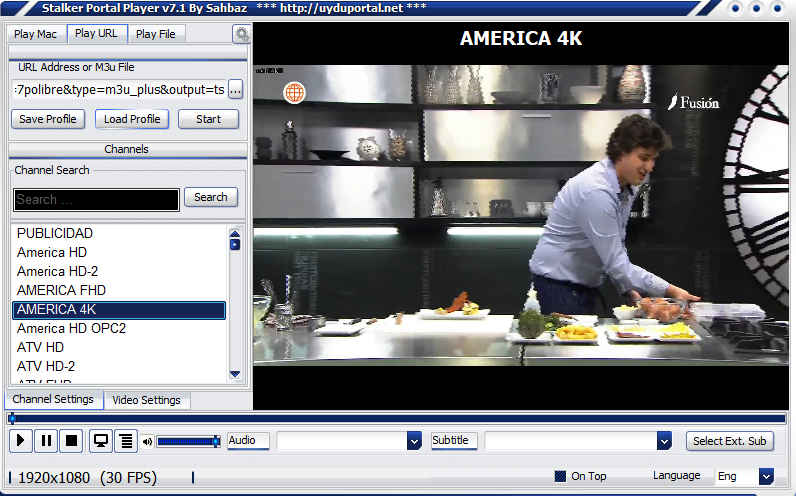Viewport: 796px width, 496px height.
Task: Expand the Language dropdown
Action: pos(766,477)
